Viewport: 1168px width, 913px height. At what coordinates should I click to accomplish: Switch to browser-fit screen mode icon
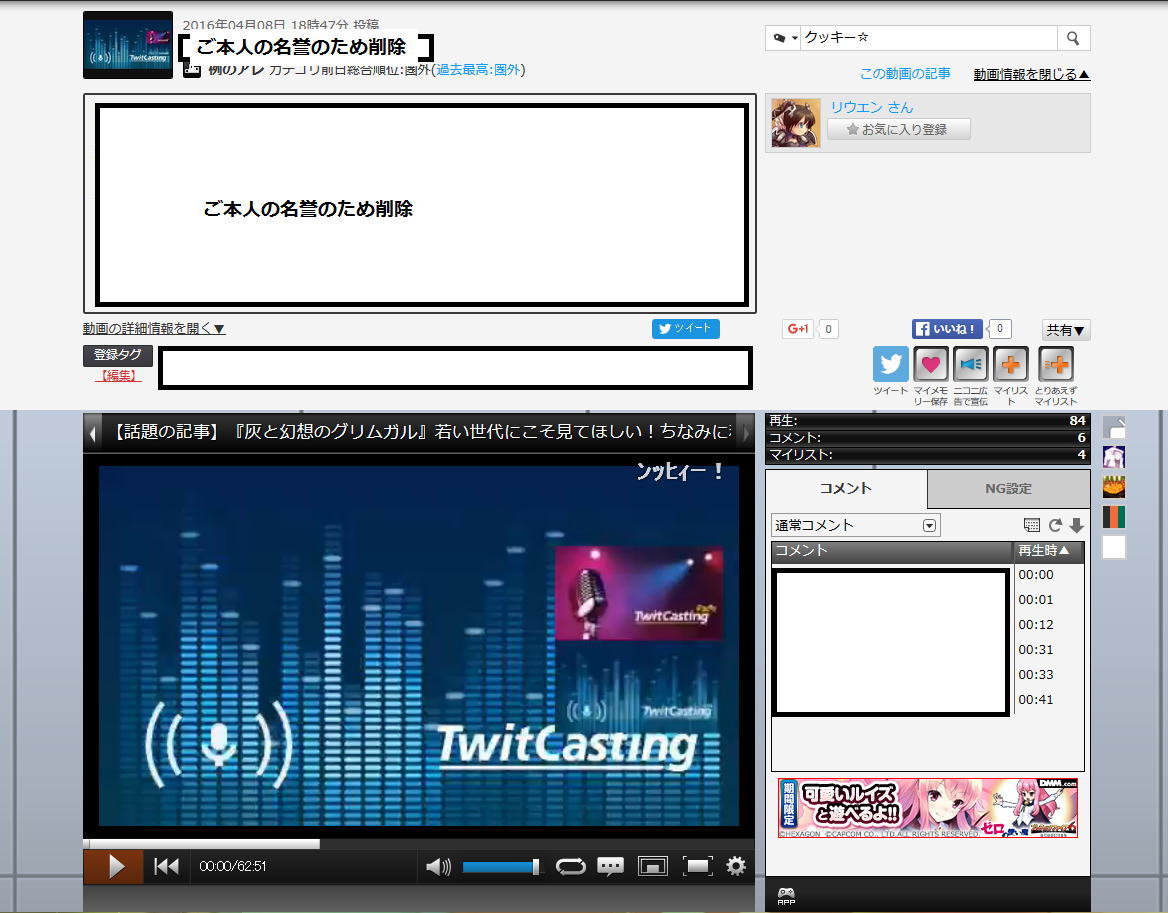pos(653,867)
